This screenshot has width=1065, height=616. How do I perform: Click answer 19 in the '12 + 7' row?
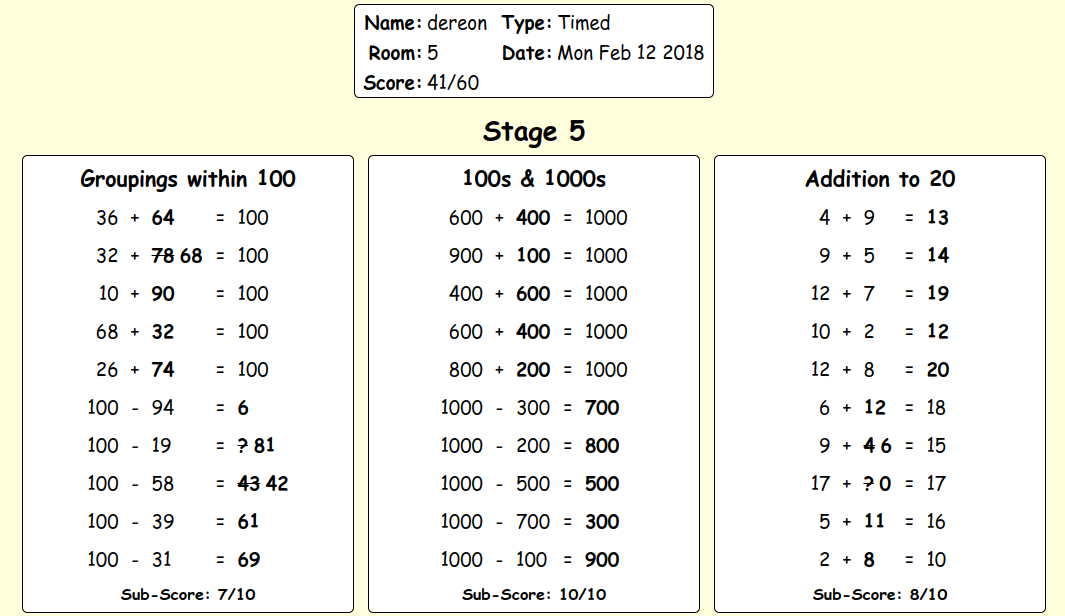pyautogui.click(x=938, y=294)
